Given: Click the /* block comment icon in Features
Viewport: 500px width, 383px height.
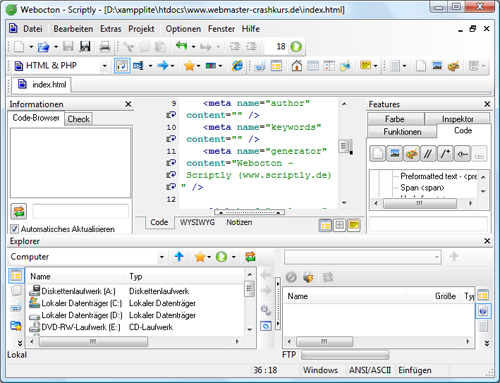Looking at the screenshot, I should tap(445, 154).
